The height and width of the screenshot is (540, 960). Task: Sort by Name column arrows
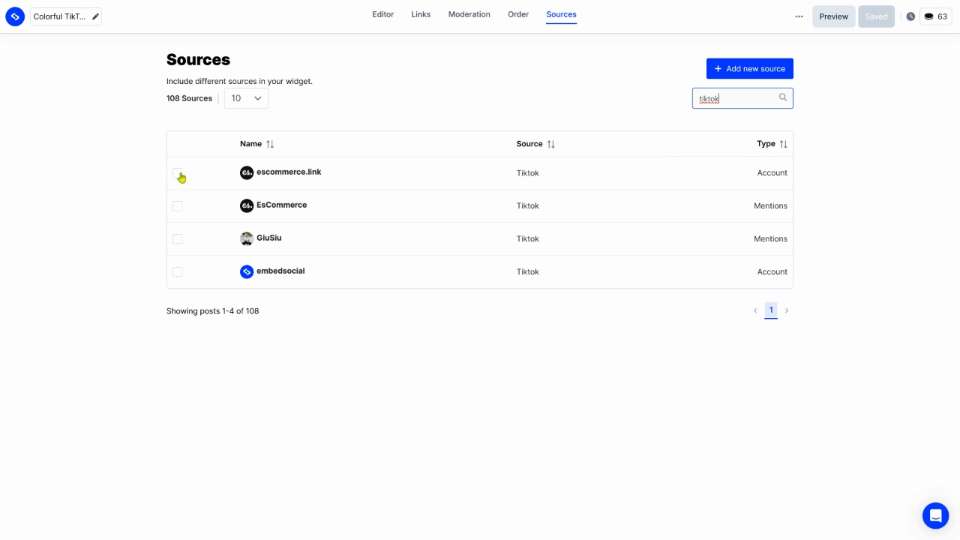pos(270,144)
